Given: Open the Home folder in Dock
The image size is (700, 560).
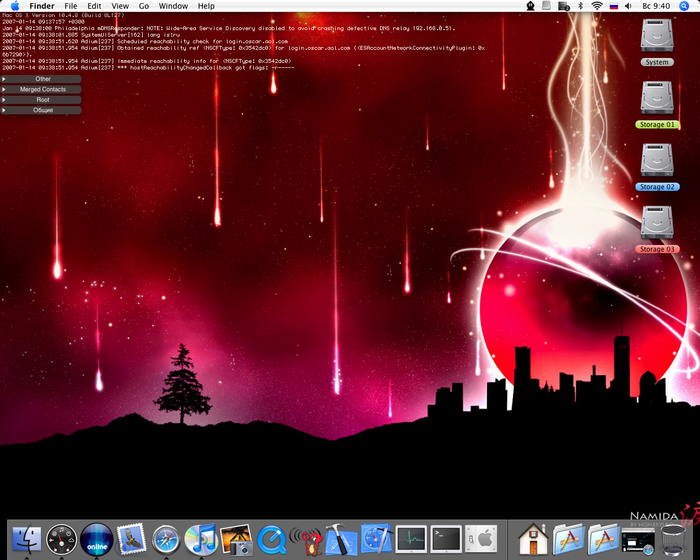Looking at the screenshot, I should [533, 540].
